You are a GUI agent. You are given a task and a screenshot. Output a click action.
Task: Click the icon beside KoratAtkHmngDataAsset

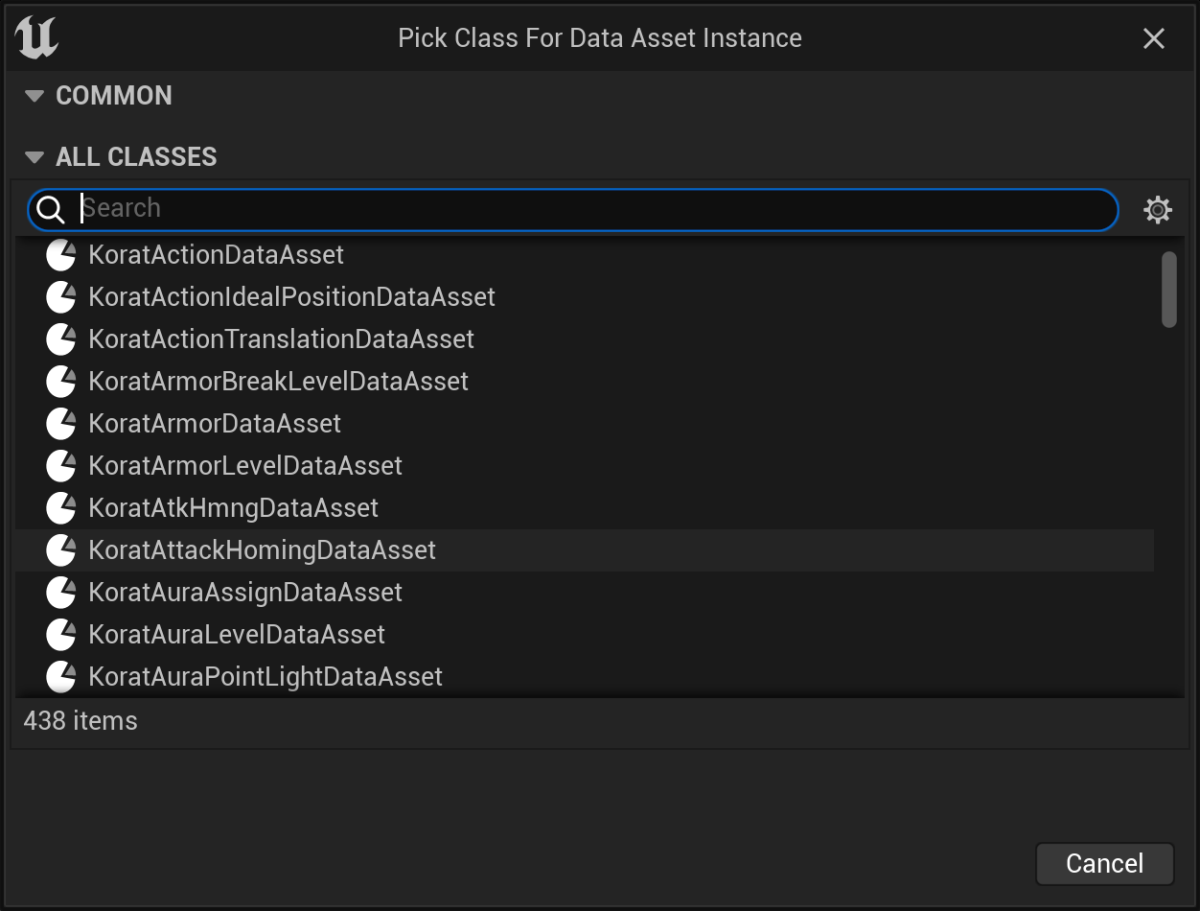61,508
